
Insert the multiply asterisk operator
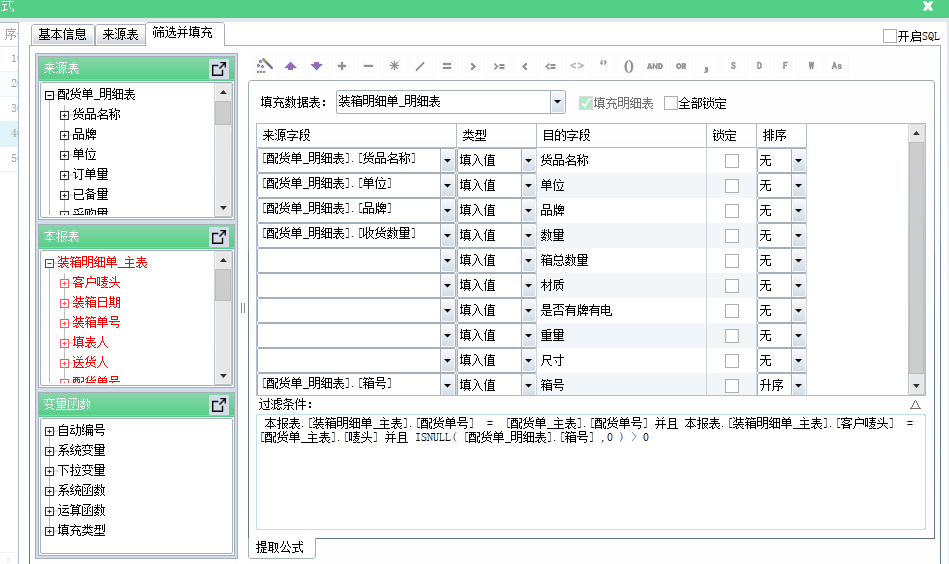394,65
